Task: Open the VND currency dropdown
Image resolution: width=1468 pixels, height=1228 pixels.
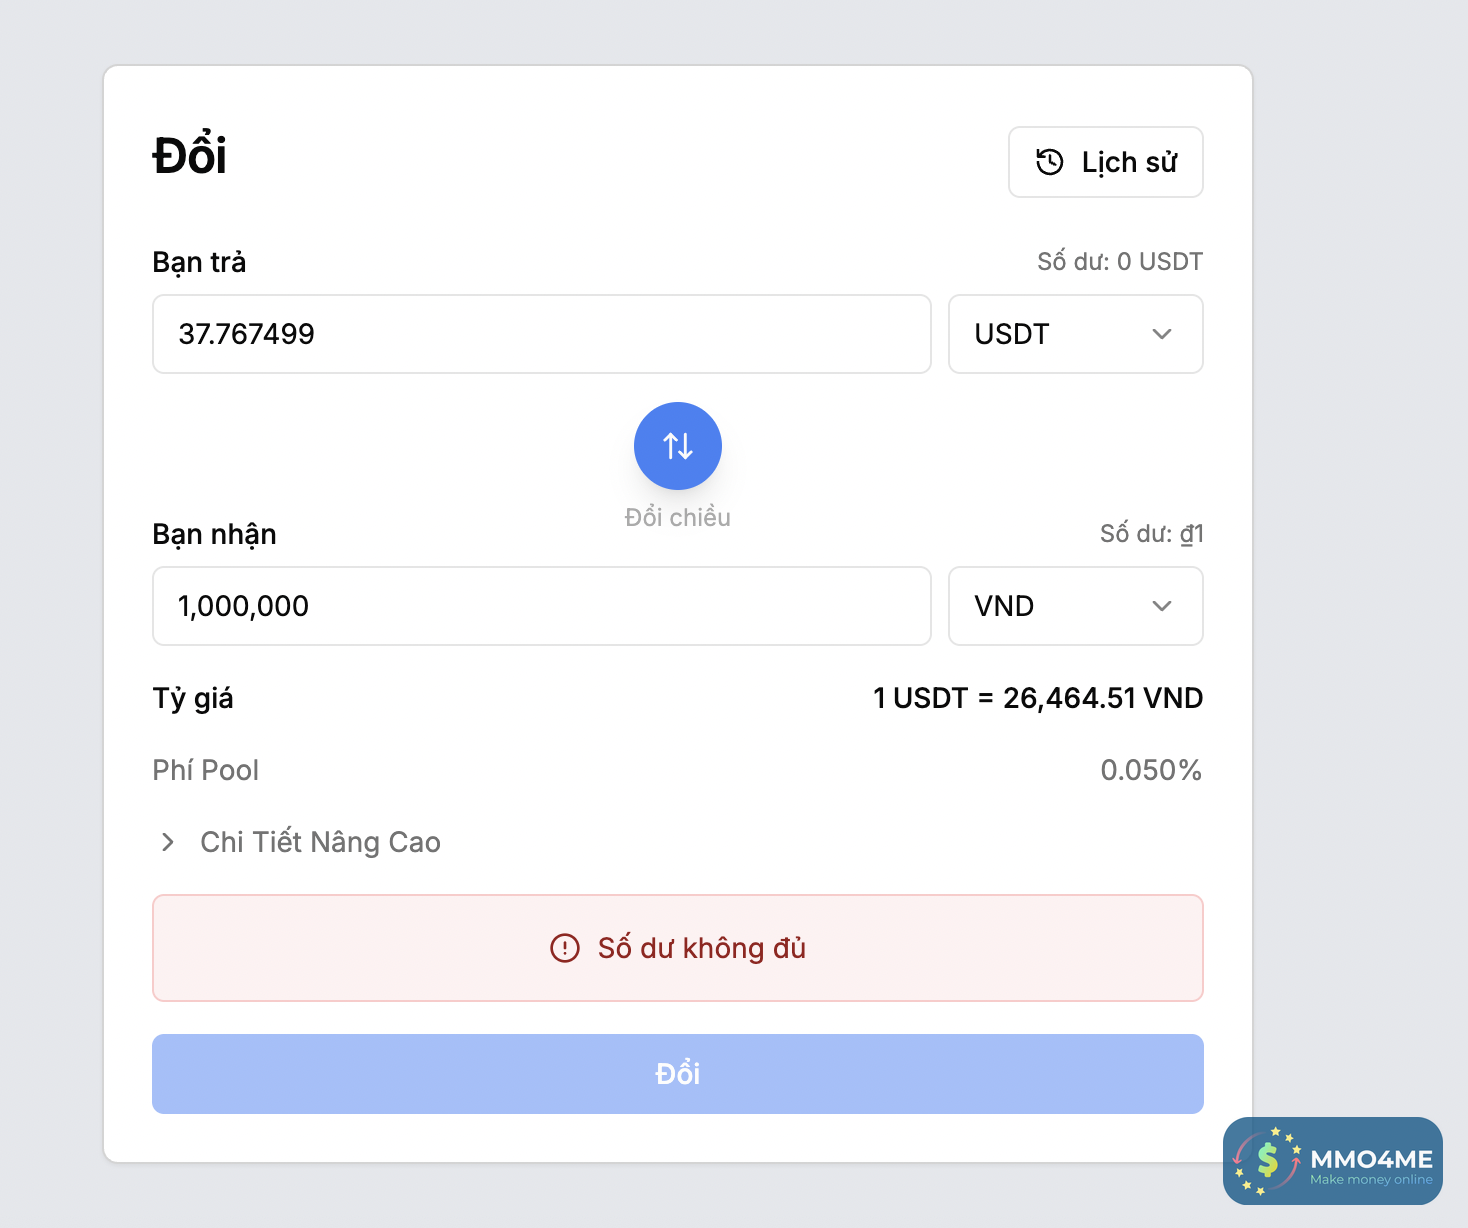Action: pos(1075,606)
